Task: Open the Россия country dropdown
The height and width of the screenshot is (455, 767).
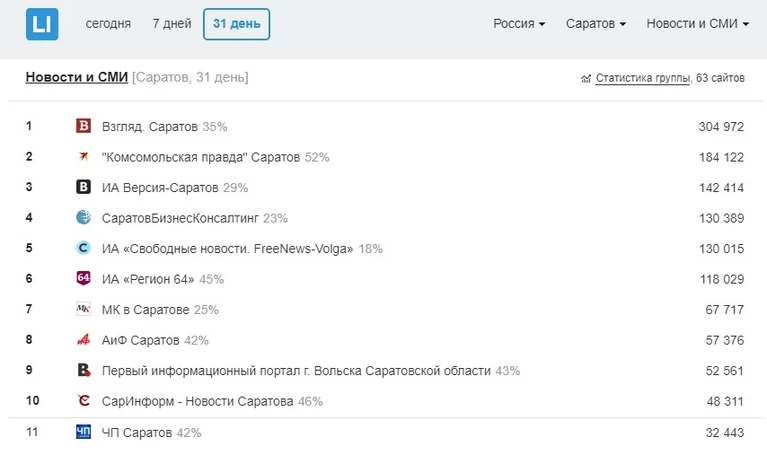Action: pyautogui.click(x=519, y=23)
